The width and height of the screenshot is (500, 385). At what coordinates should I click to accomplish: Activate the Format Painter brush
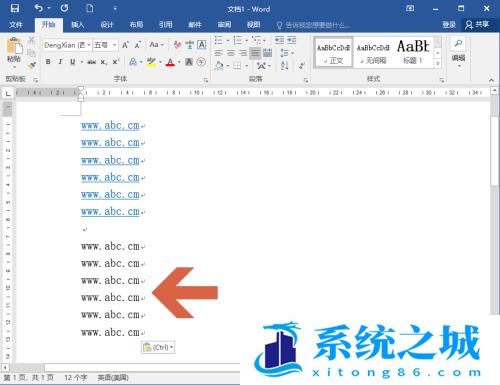click(x=31, y=65)
